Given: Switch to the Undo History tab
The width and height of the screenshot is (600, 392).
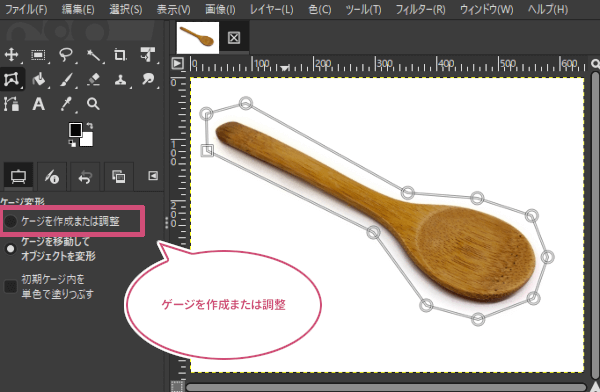Looking at the screenshot, I should click(85, 176).
